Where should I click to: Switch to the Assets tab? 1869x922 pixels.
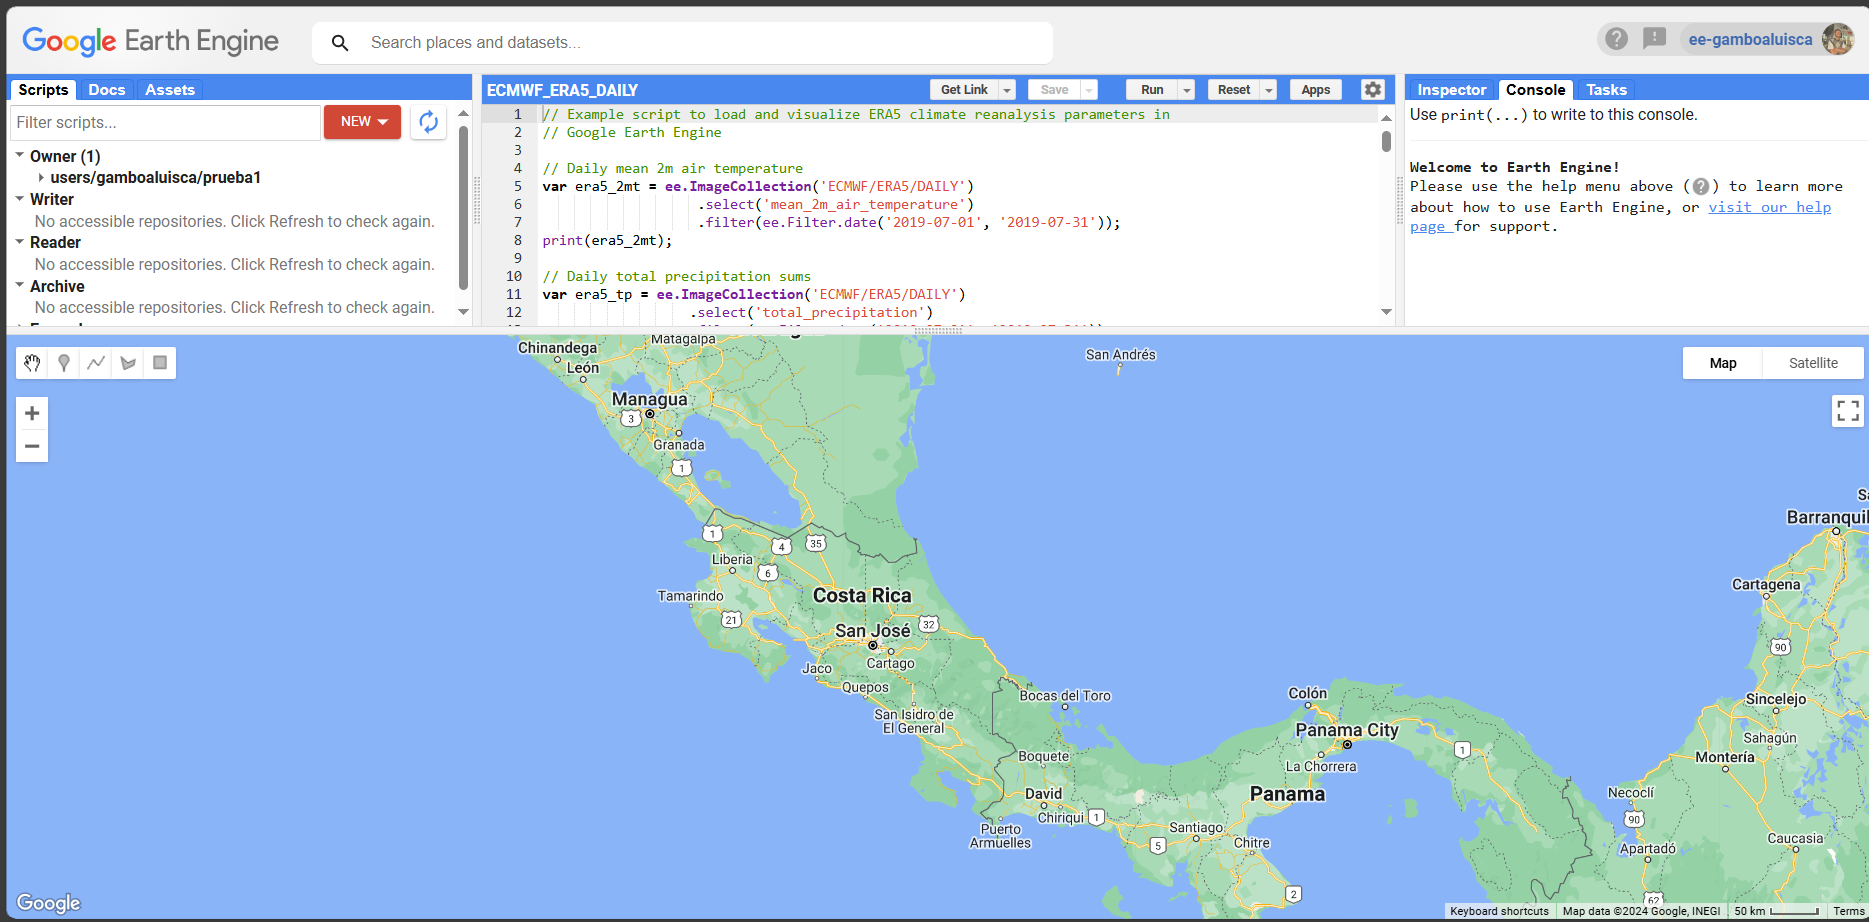(170, 90)
